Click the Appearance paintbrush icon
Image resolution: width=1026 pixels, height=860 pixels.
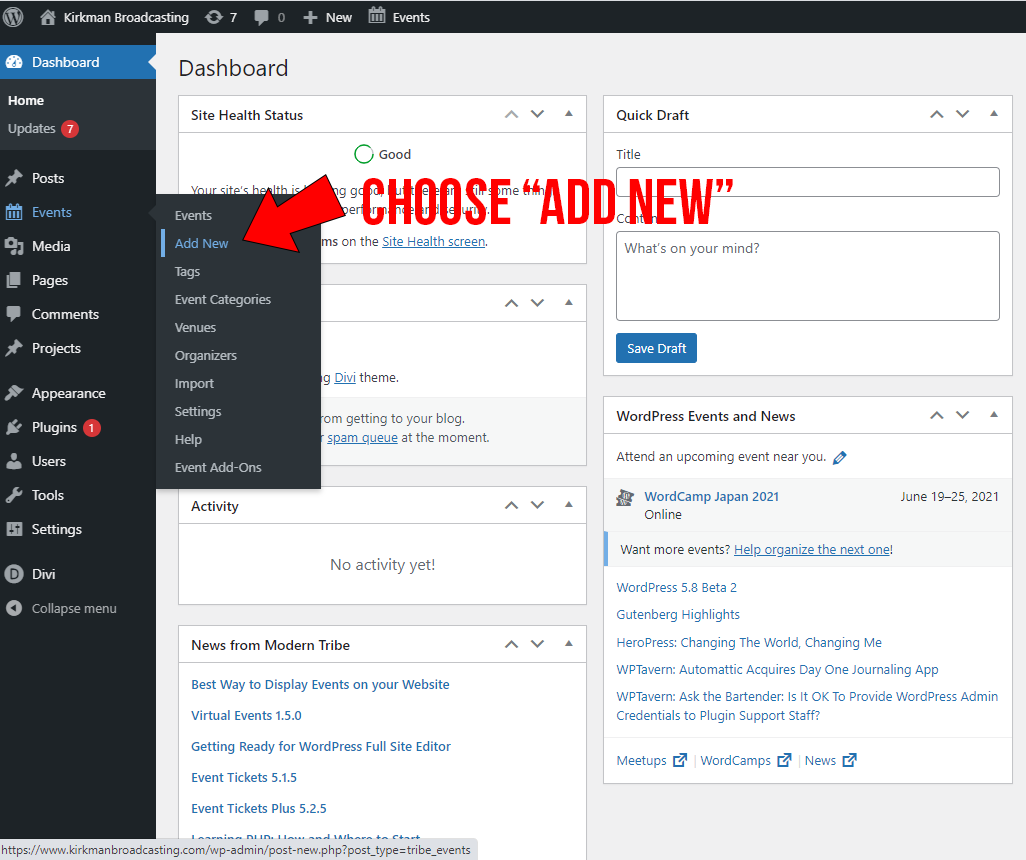click(14, 393)
